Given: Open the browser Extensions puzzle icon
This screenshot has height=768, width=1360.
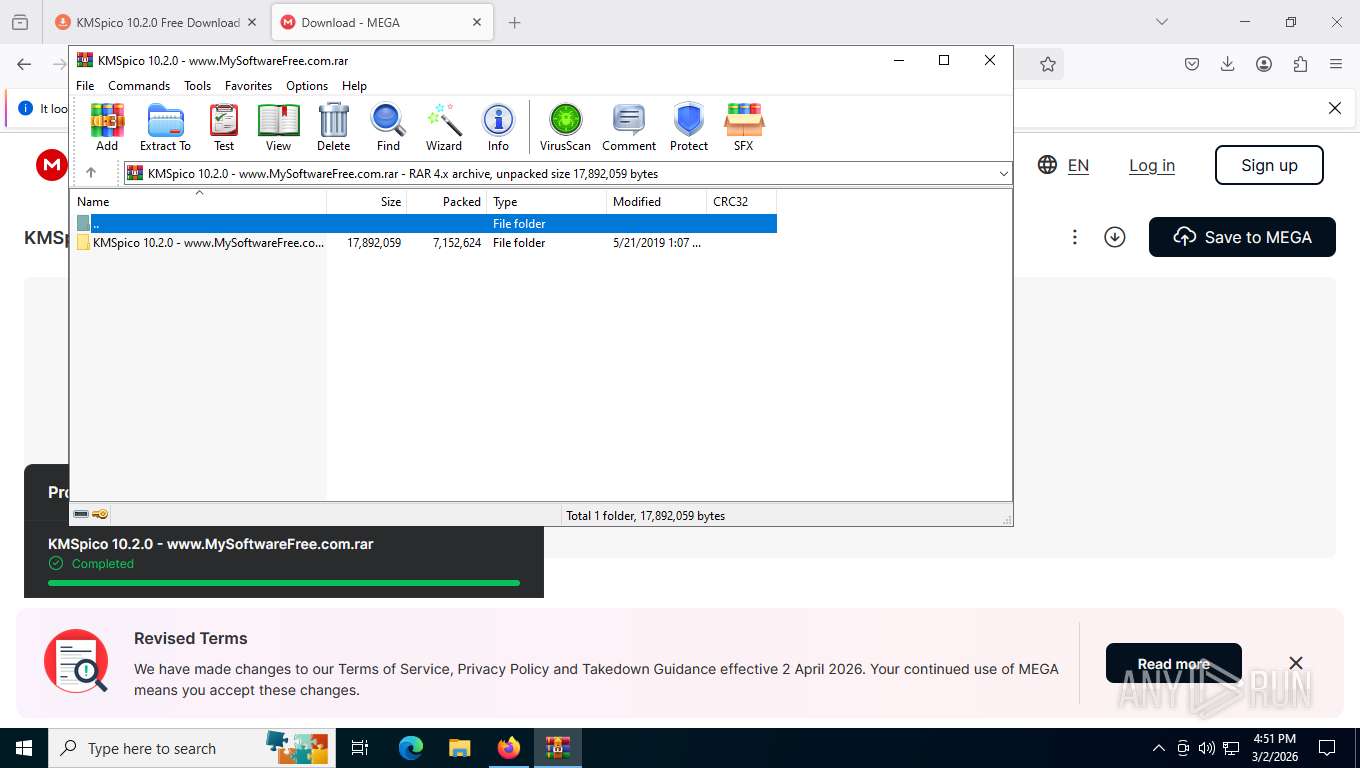Looking at the screenshot, I should pyautogui.click(x=1300, y=64).
